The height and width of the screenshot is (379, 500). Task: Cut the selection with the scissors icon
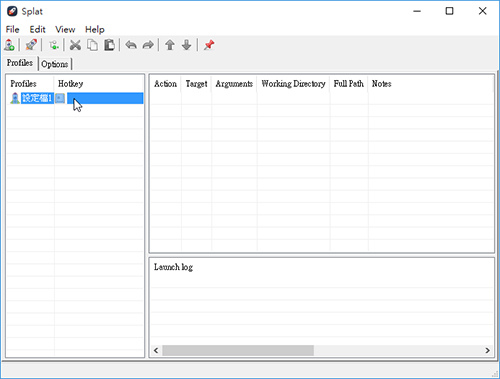pyautogui.click(x=75, y=45)
